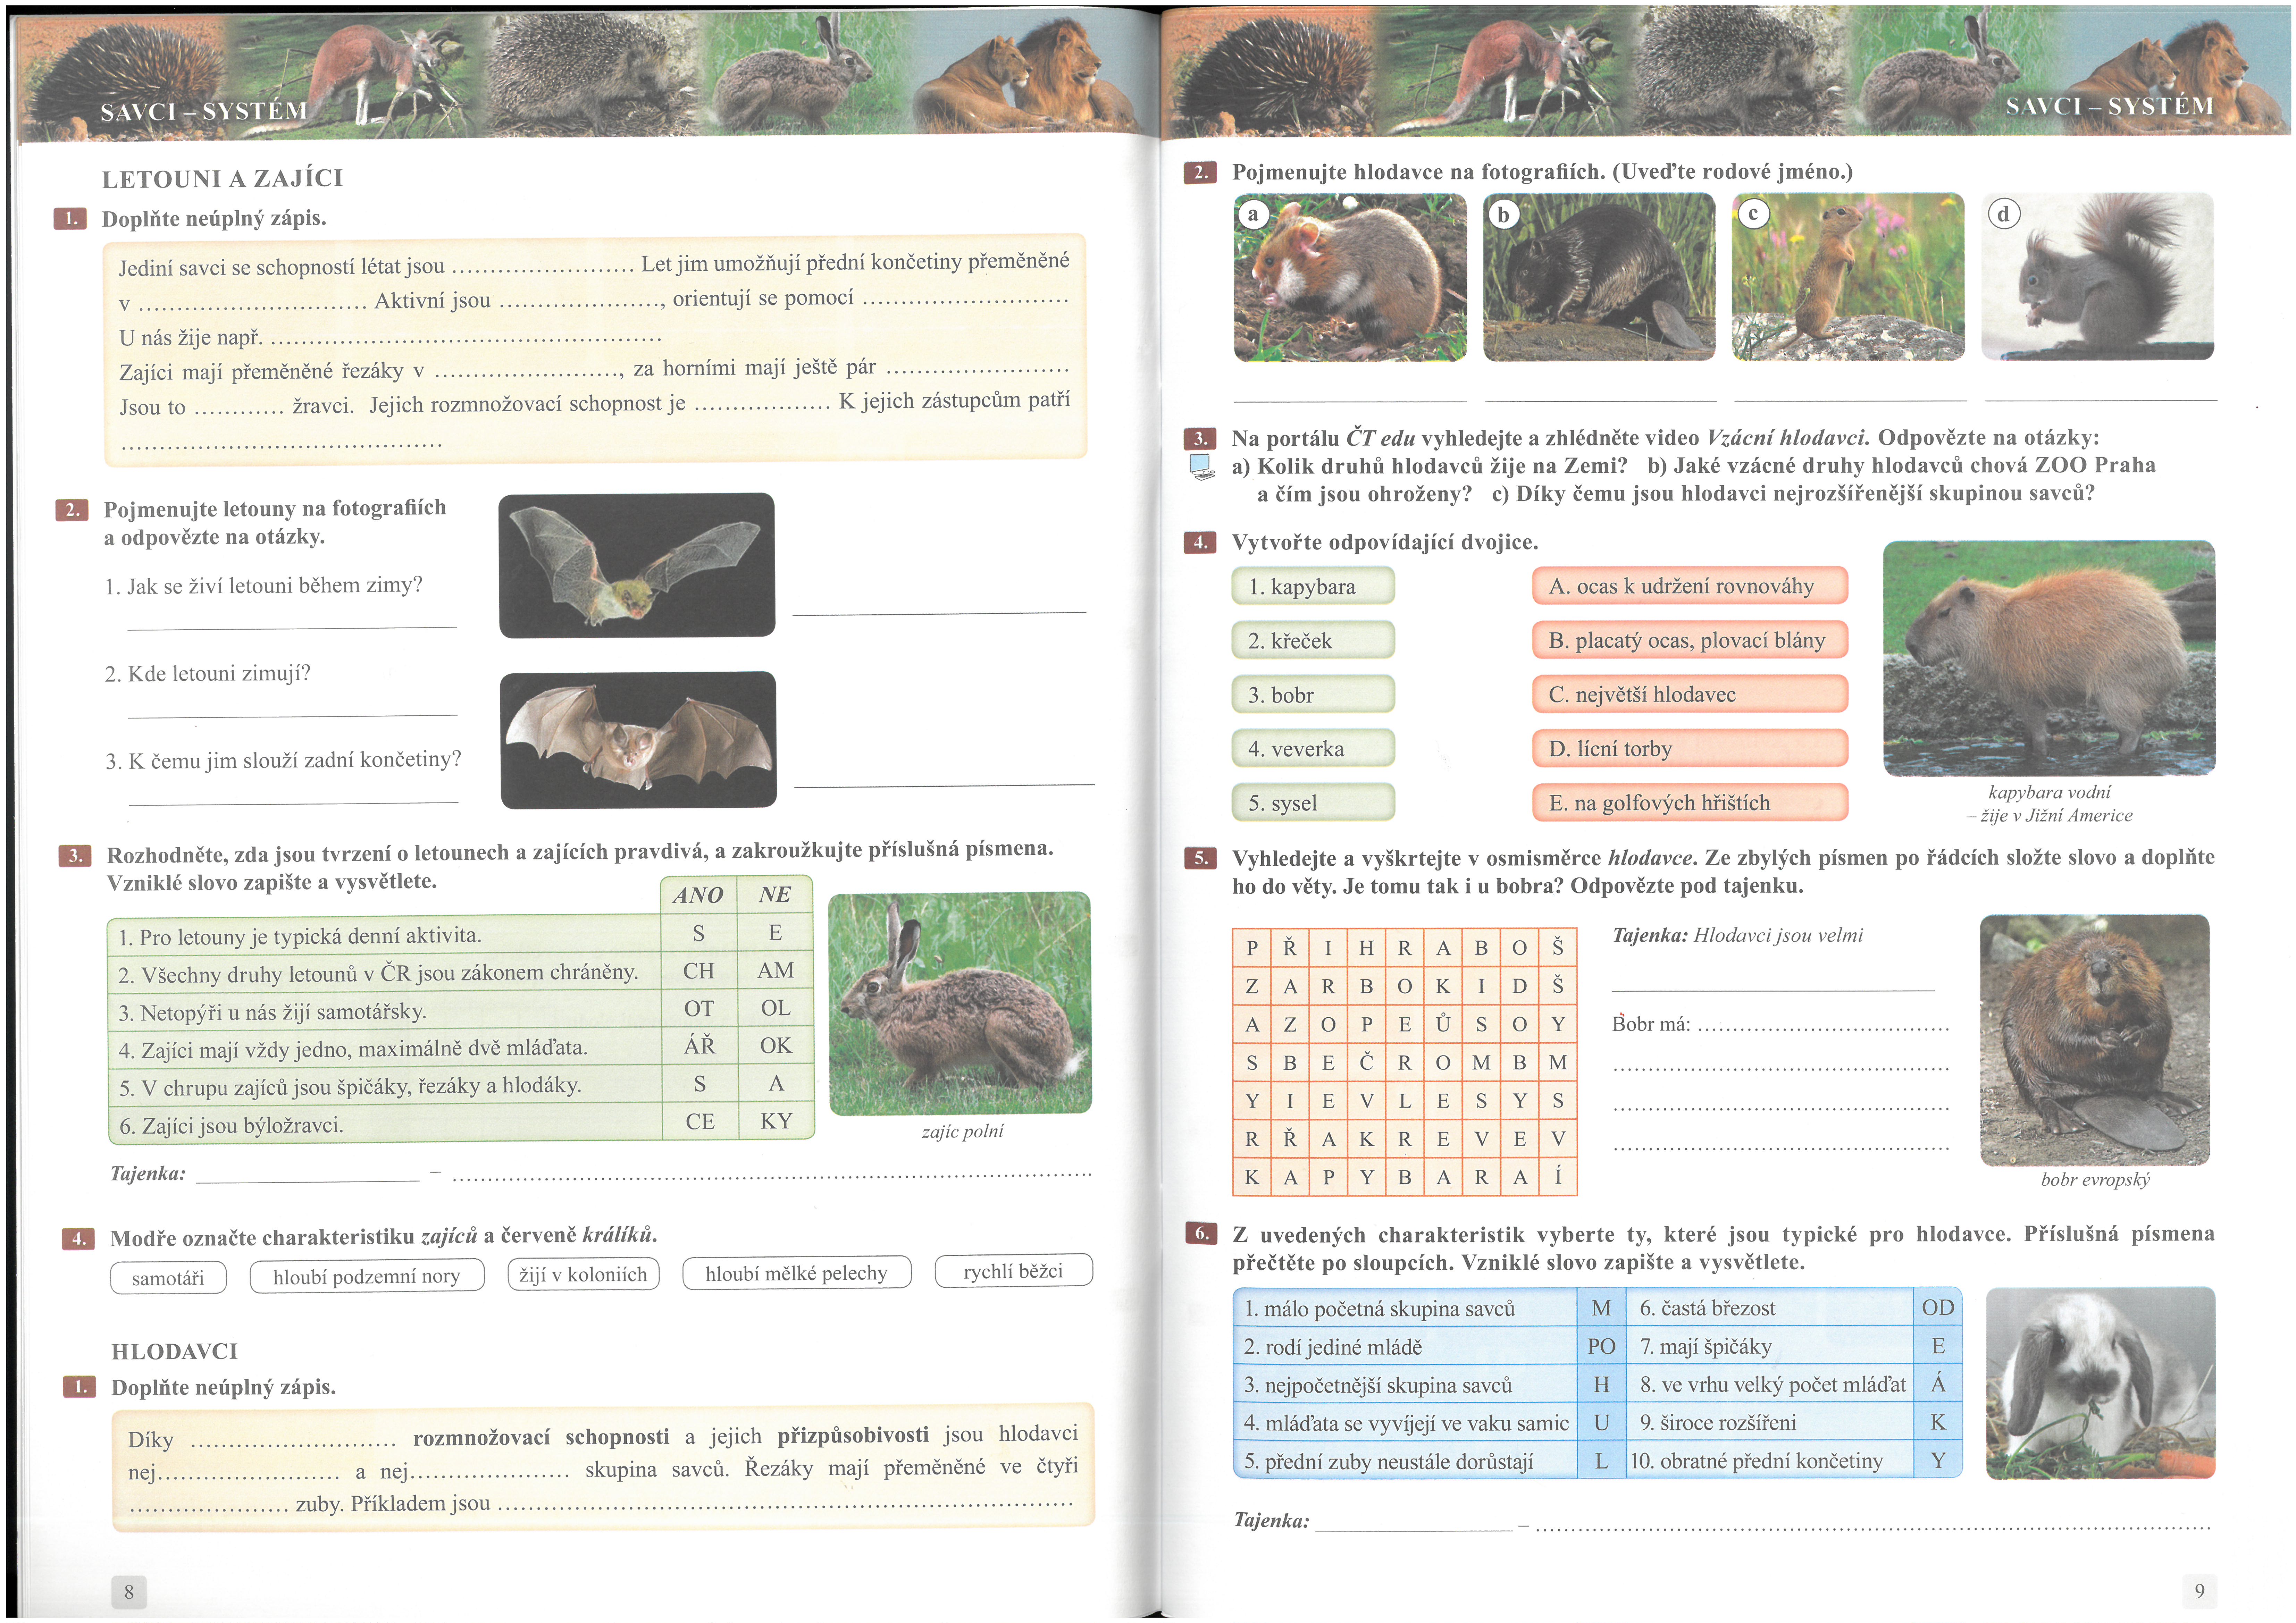Click the 'HLODAVCI' section heading
2296x1623 pixels.
click(175, 1351)
